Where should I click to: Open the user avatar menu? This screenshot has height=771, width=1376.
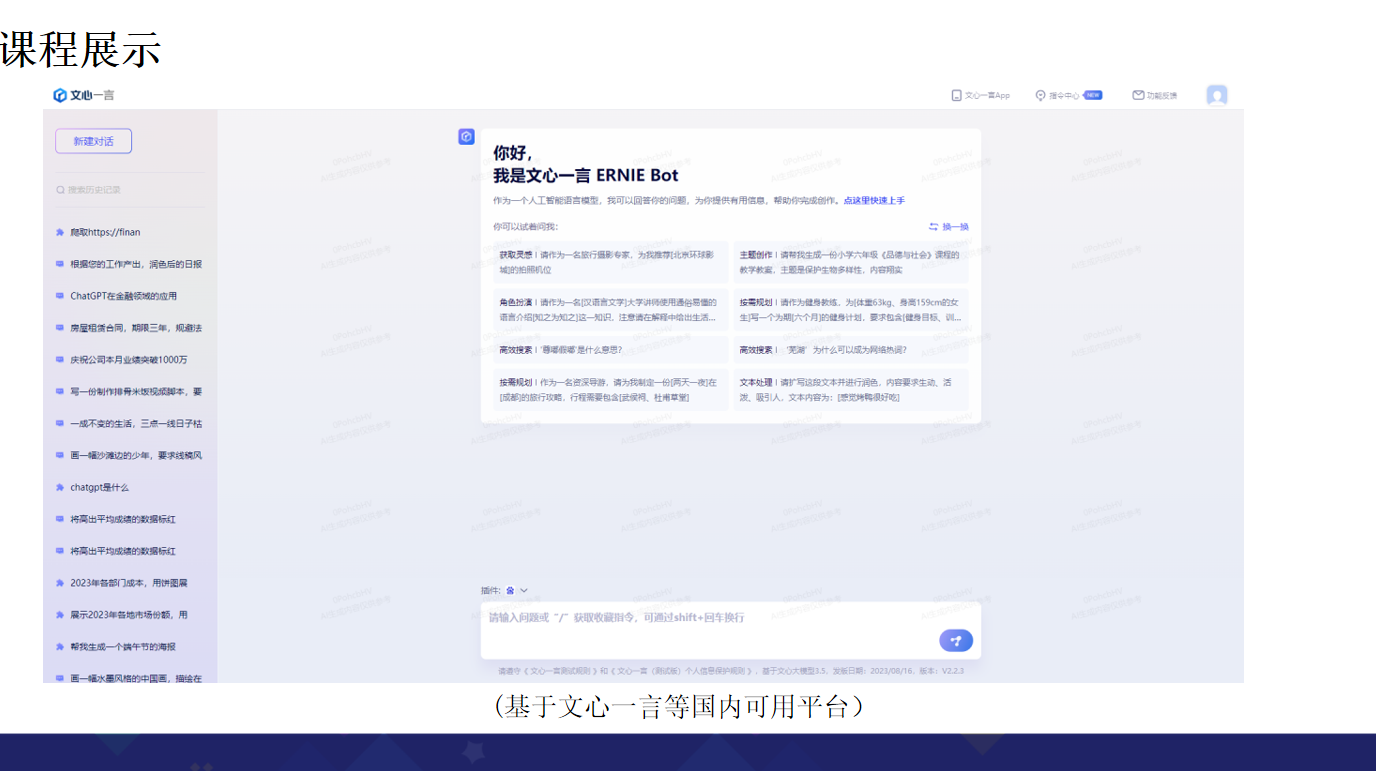[x=1217, y=95]
